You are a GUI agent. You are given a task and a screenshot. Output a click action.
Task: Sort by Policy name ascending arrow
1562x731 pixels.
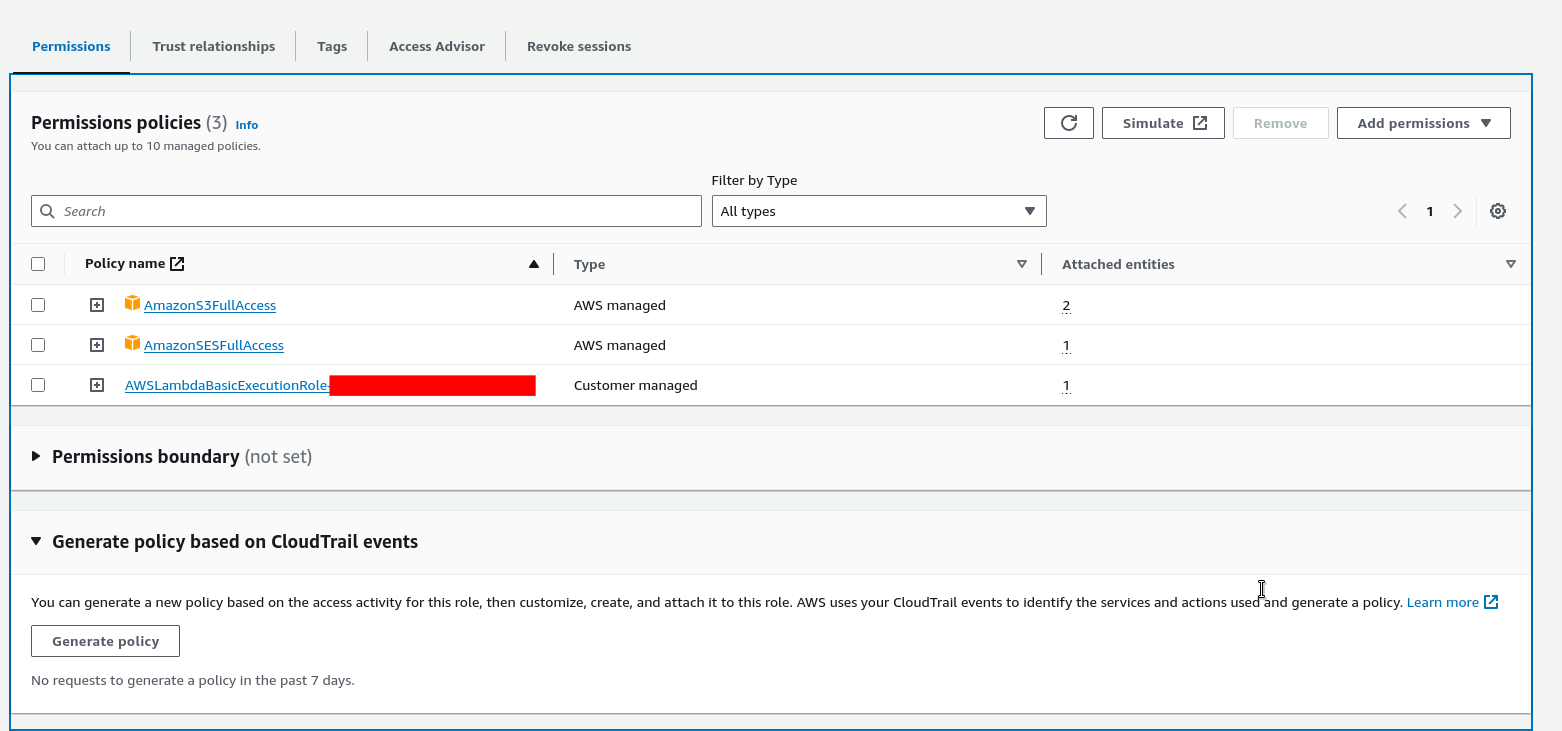[534, 264]
